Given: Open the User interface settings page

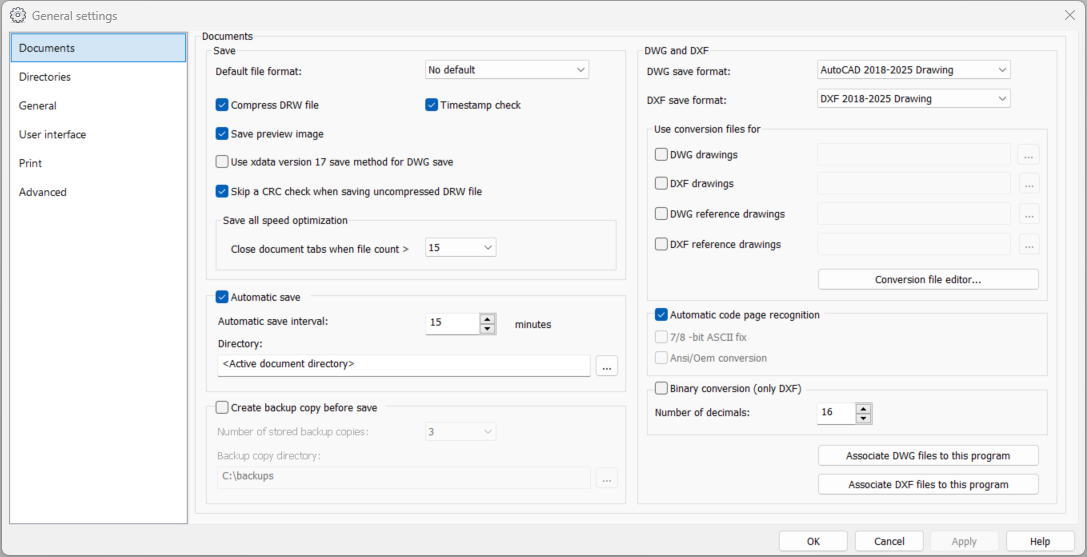Looking at the screenshot, I should coord(52,135).
